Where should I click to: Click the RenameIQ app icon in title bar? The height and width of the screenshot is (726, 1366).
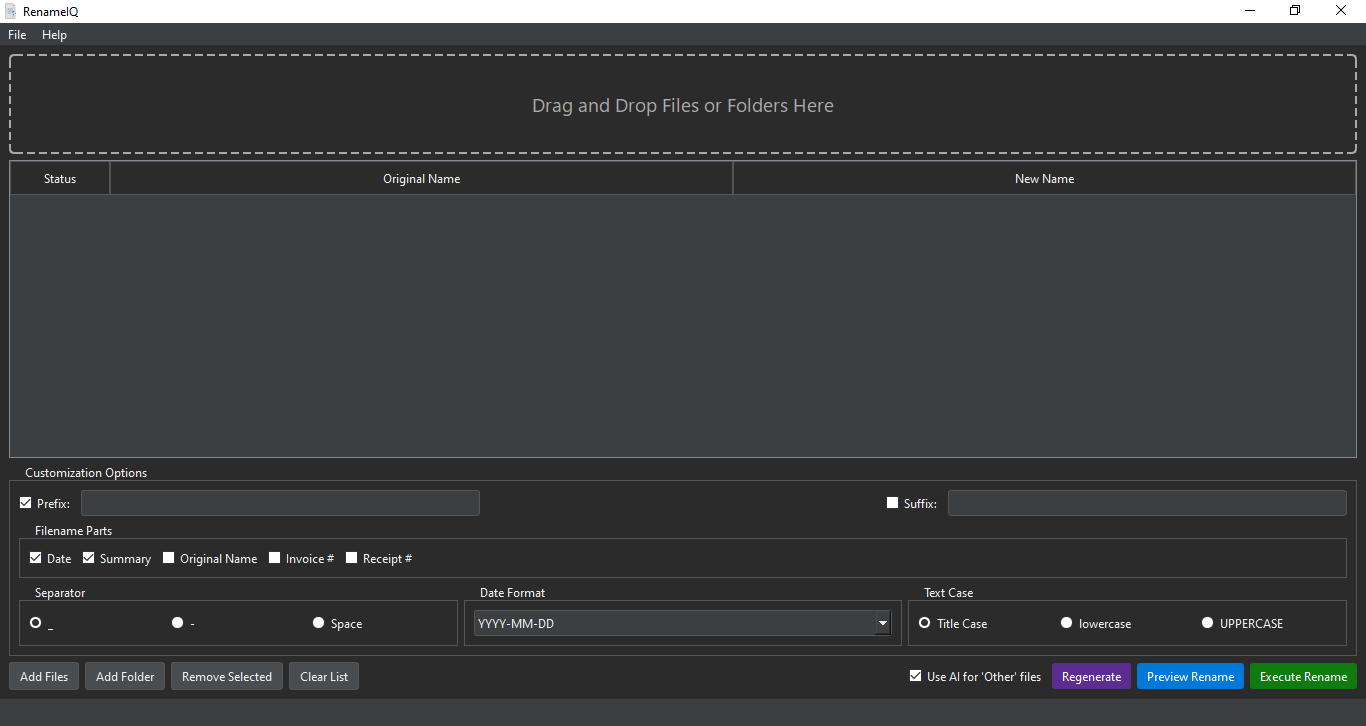(12, 11)
